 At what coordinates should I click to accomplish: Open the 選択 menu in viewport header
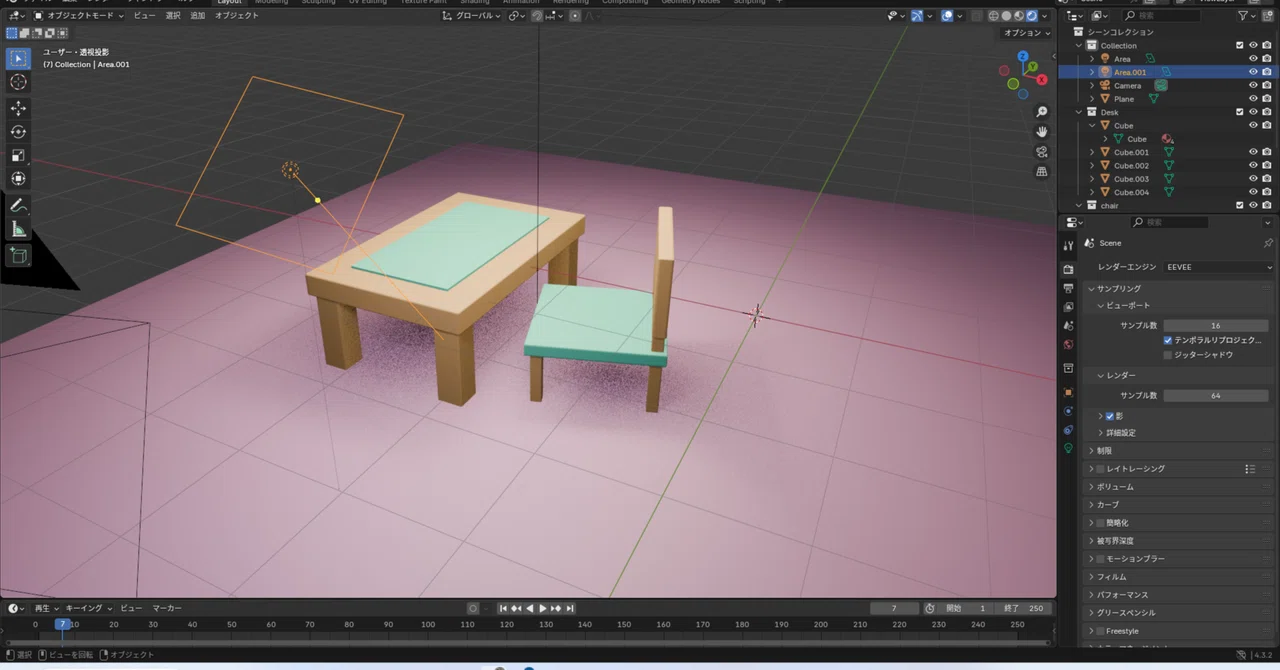point(173,15)
